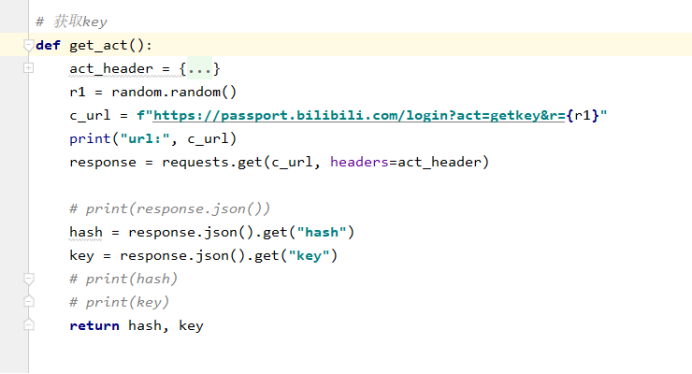Click fold end marker beside return line
The width and height of the screenshot is (692, 374).
coord(28,325)
